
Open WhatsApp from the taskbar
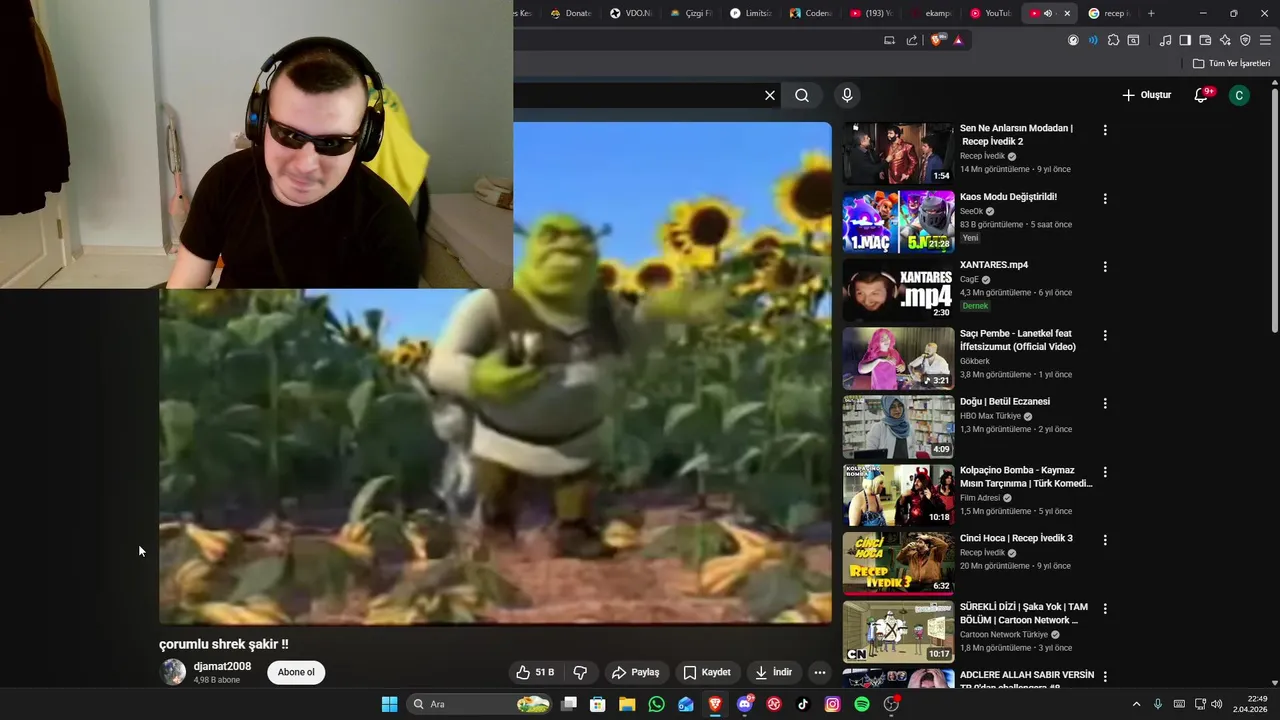(656, 704)
